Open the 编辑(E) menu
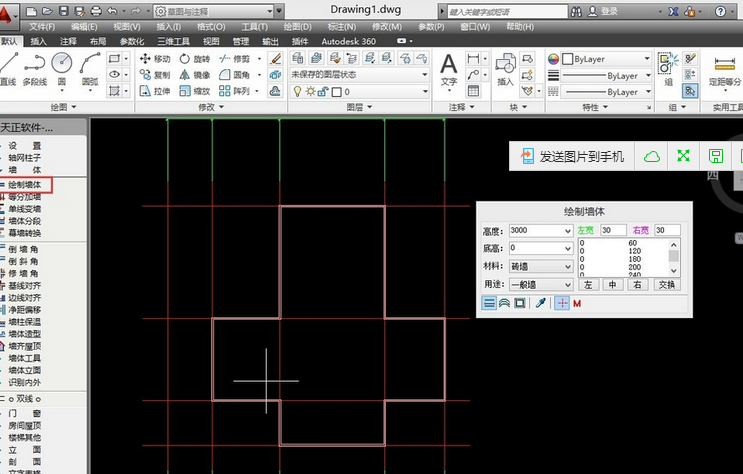Image resolution: width=743 pixels, height=474 pixels. tap(84, 27)
